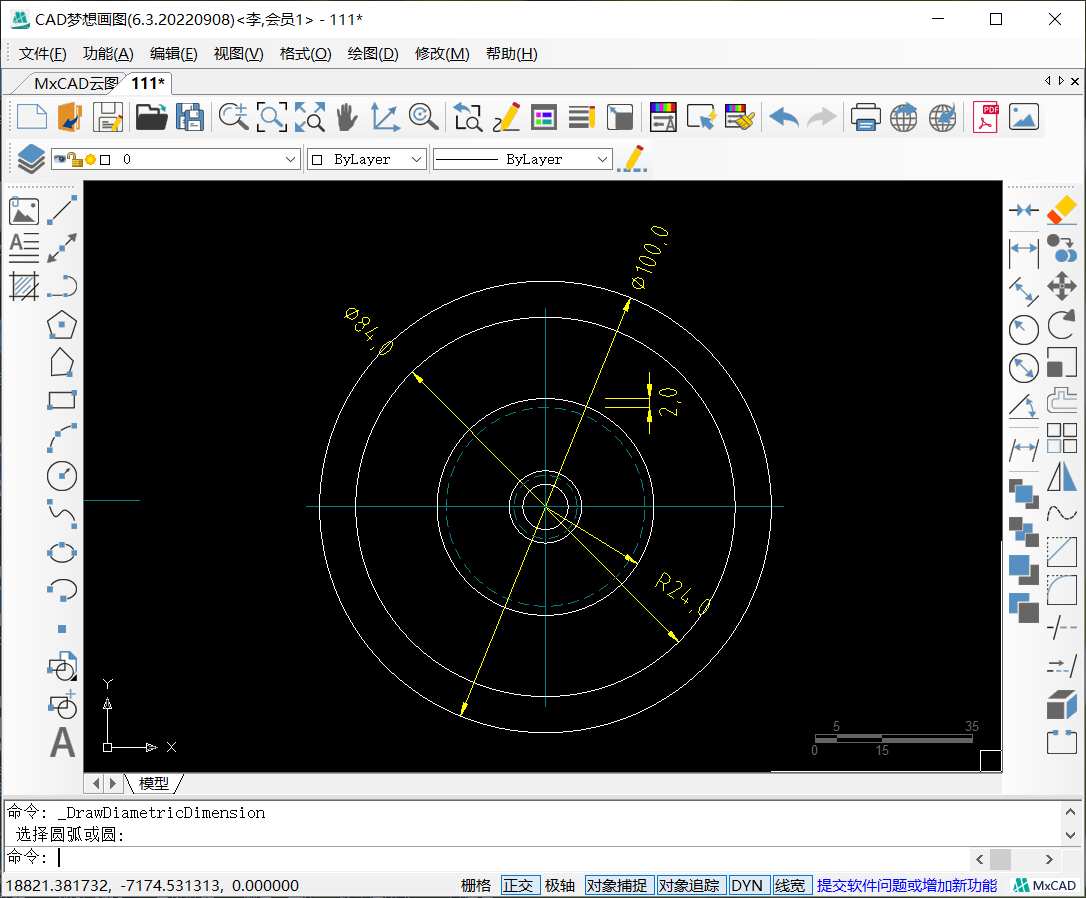Select the Hatch fill tool
This screenshot has width=1086, height=898.
24,286
